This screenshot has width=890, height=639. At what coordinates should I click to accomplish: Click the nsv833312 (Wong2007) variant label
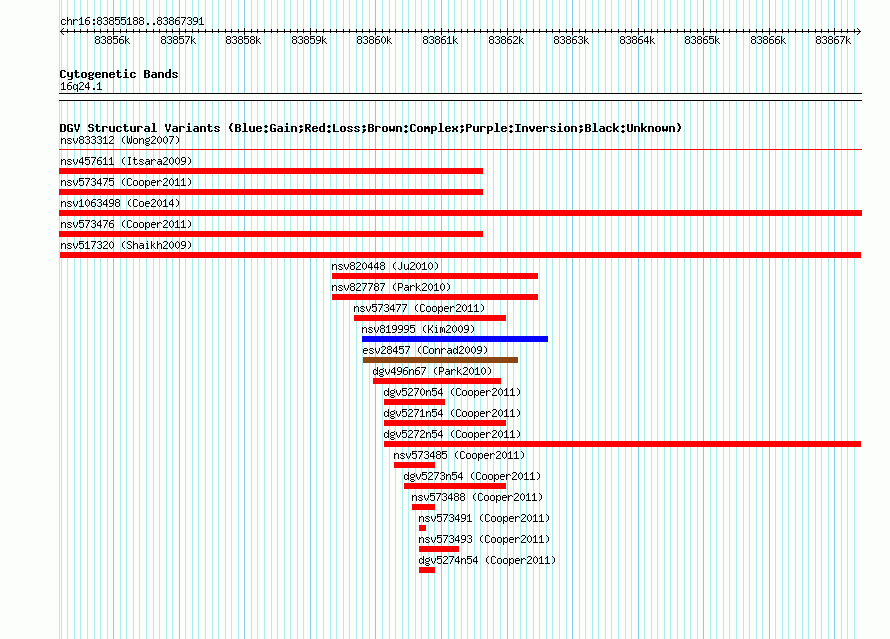coord(120,140)
